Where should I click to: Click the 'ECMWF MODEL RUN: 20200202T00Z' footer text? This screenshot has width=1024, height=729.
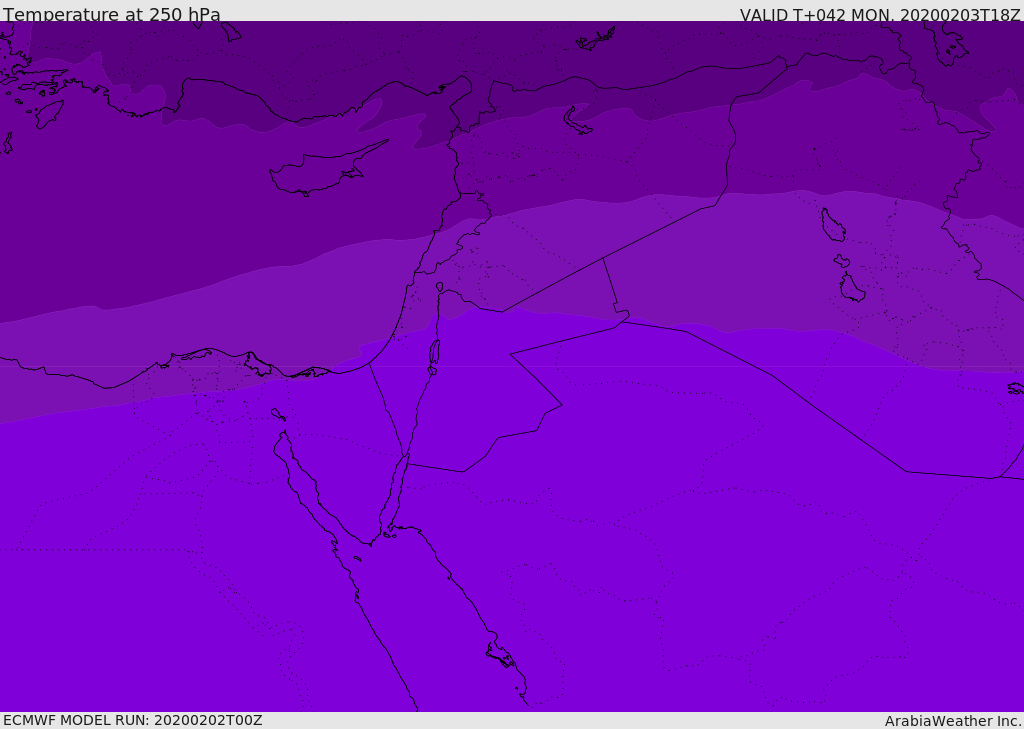[x=133, y=720]
